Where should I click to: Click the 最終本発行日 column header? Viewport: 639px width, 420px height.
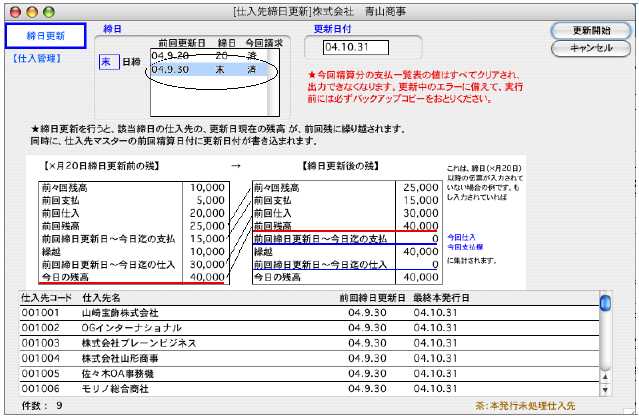click(443, 298)
